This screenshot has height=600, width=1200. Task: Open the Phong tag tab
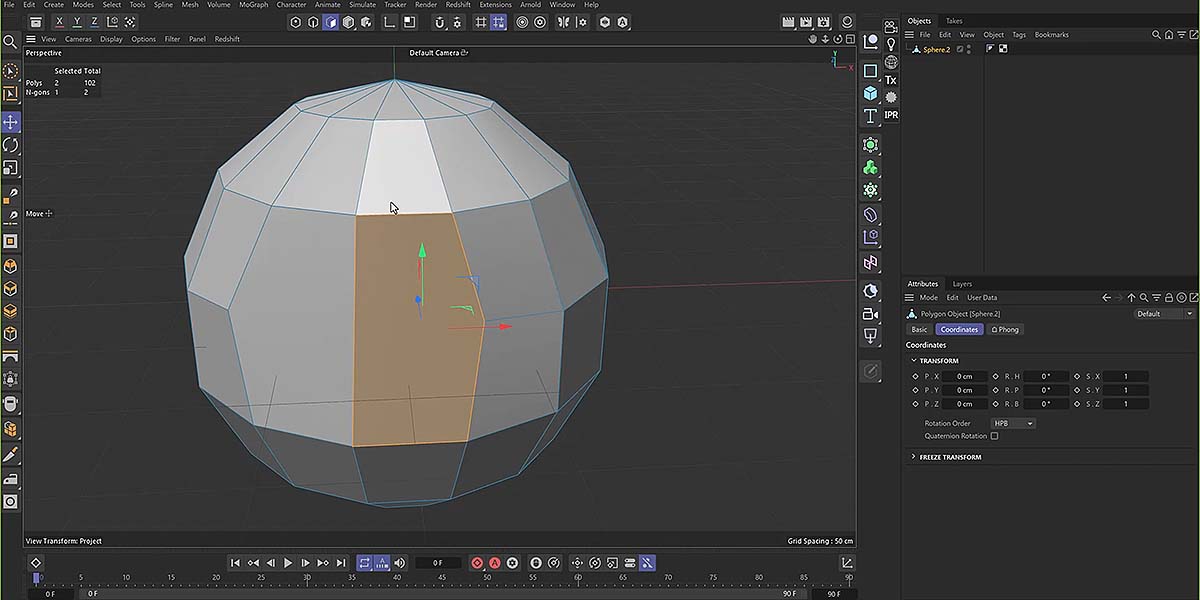[x=1005, y=329]
